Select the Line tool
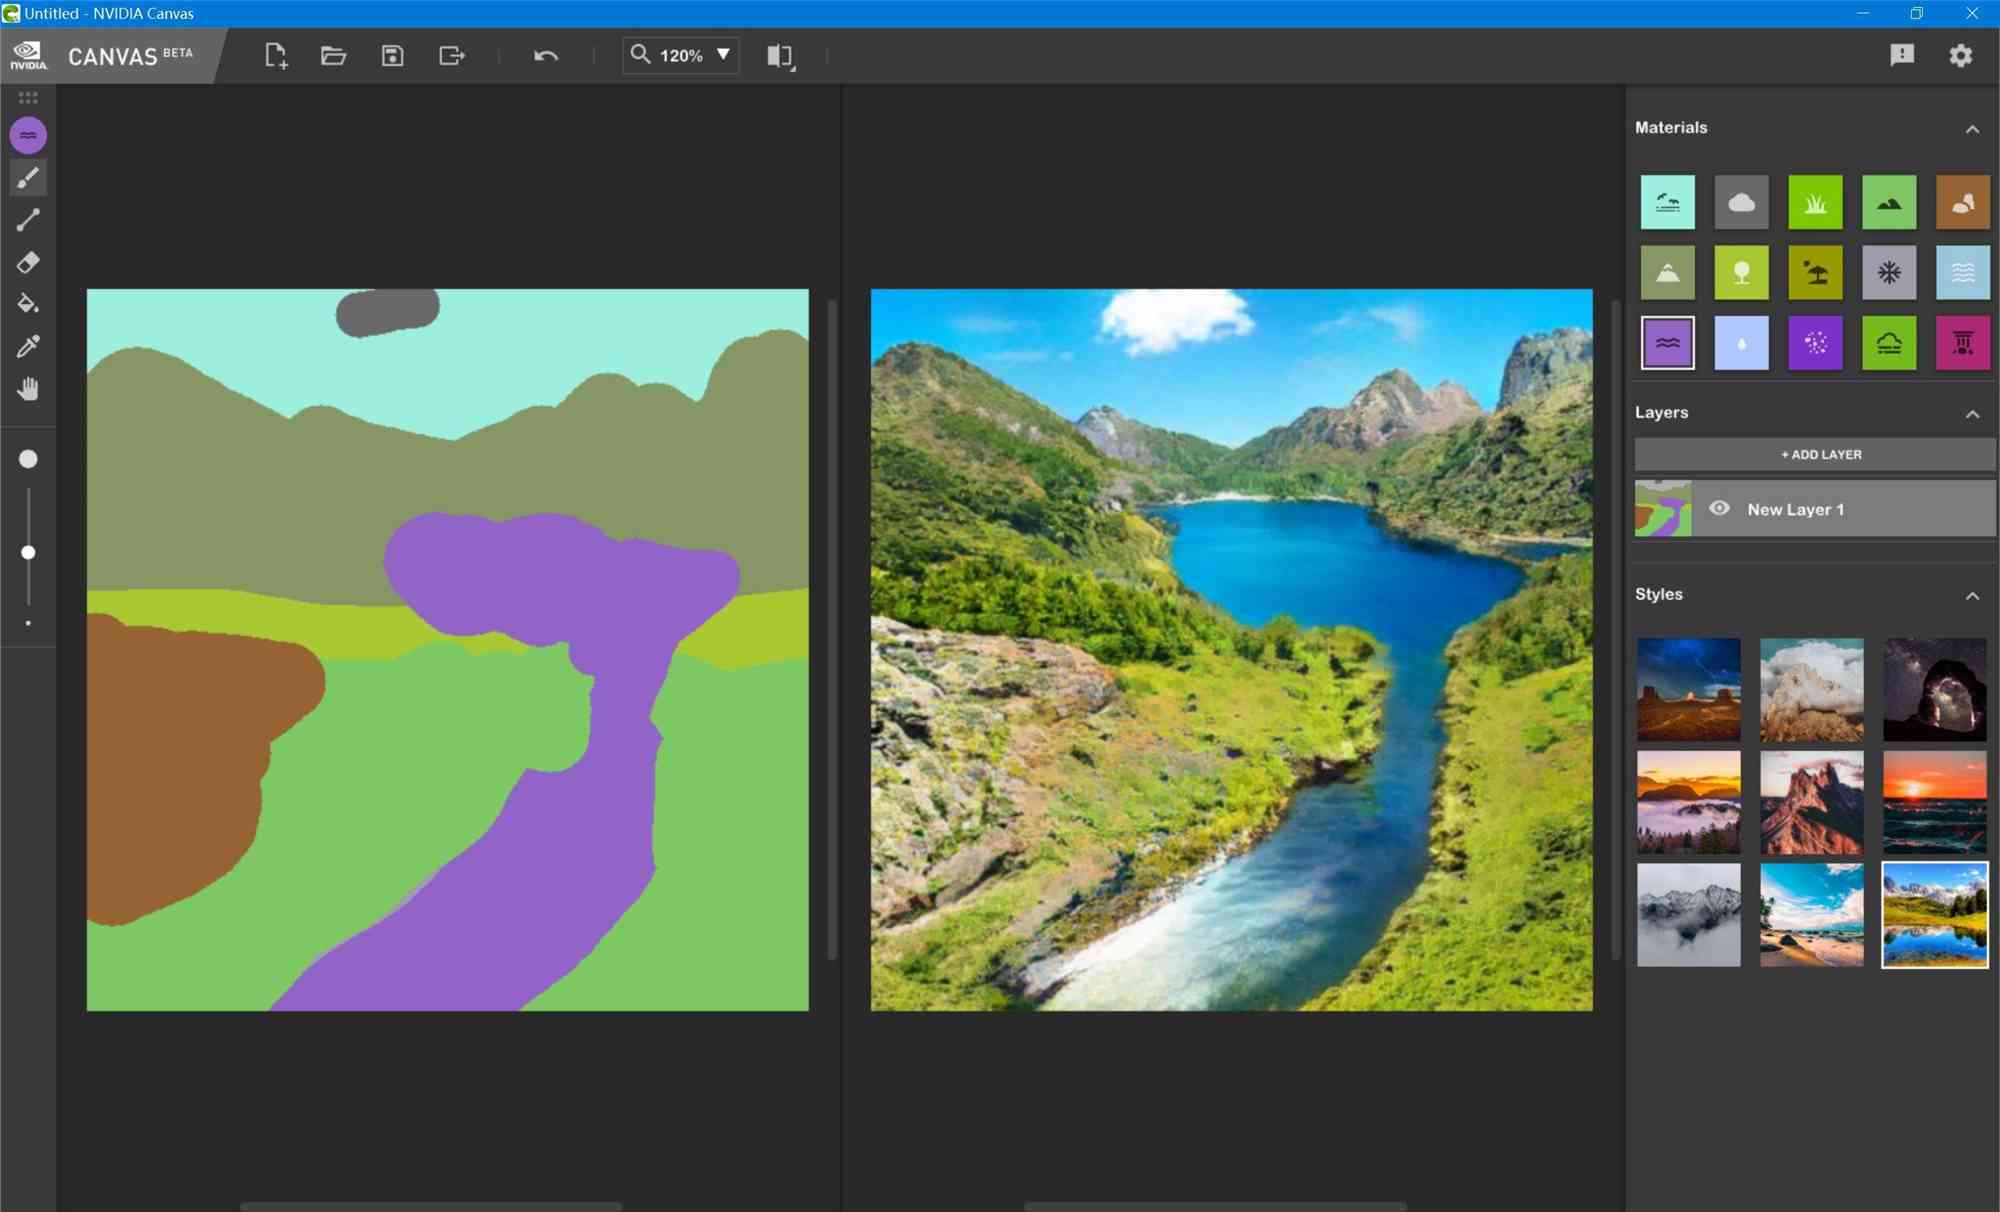2000x1212 pixels. [29, 220]
